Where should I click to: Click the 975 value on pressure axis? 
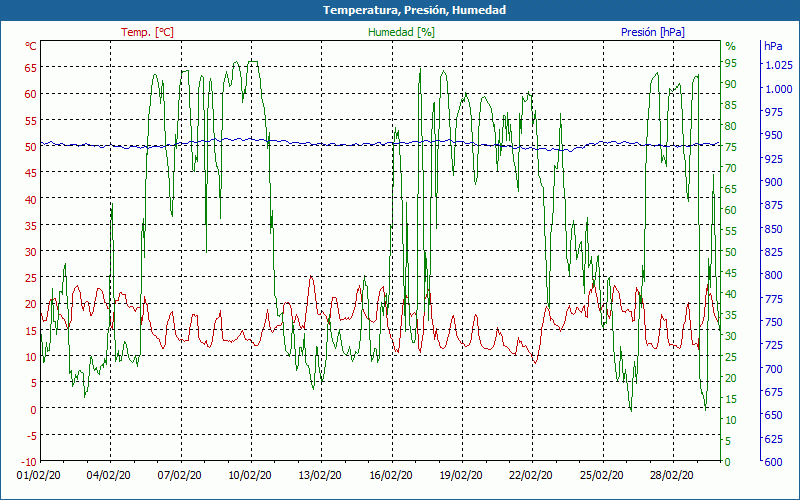tap(773, 112)
